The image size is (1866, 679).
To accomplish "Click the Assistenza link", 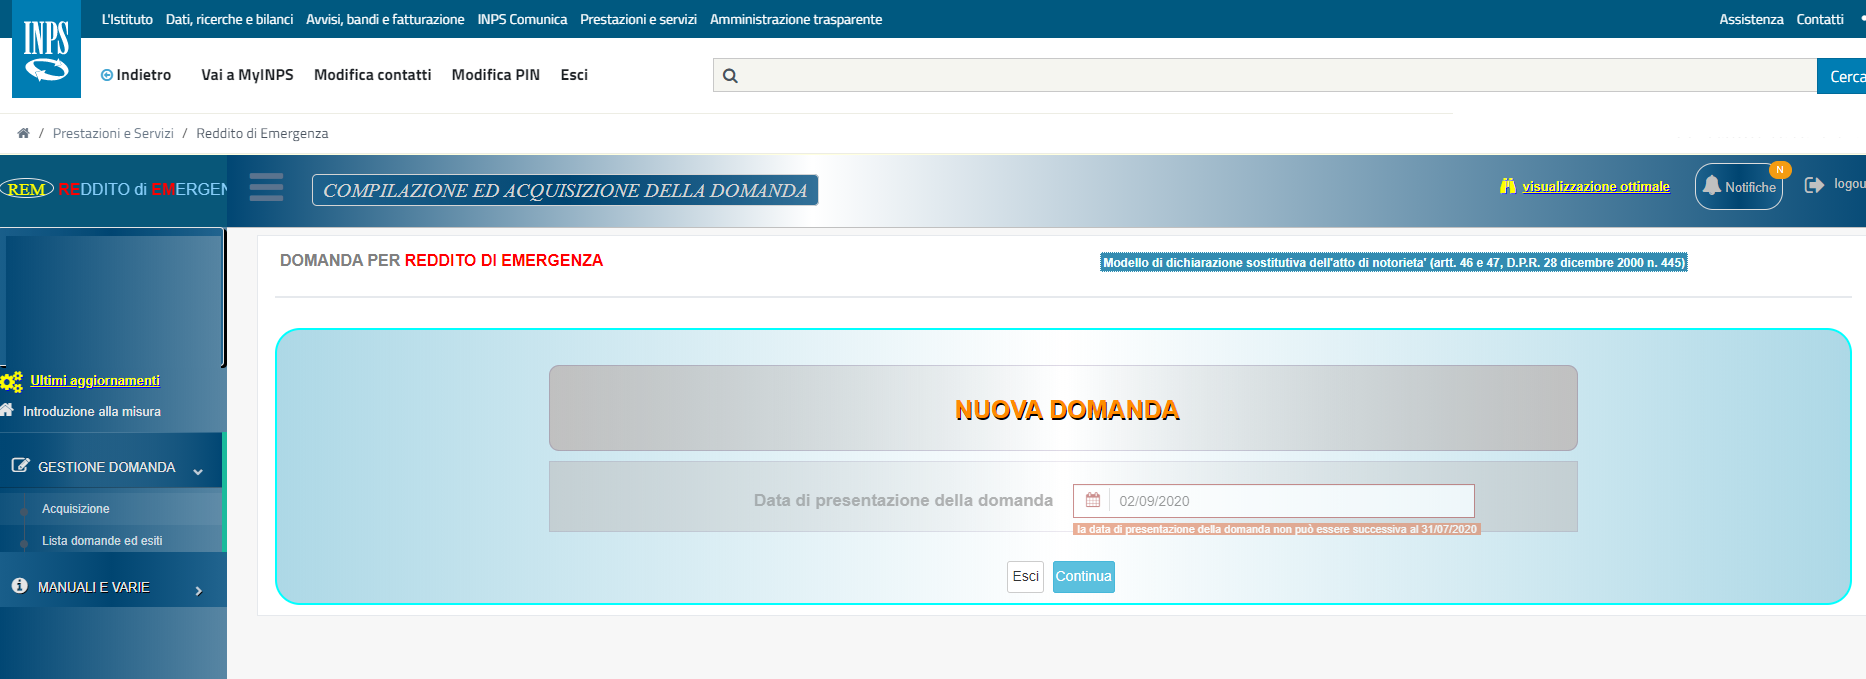I will 1751,19.
